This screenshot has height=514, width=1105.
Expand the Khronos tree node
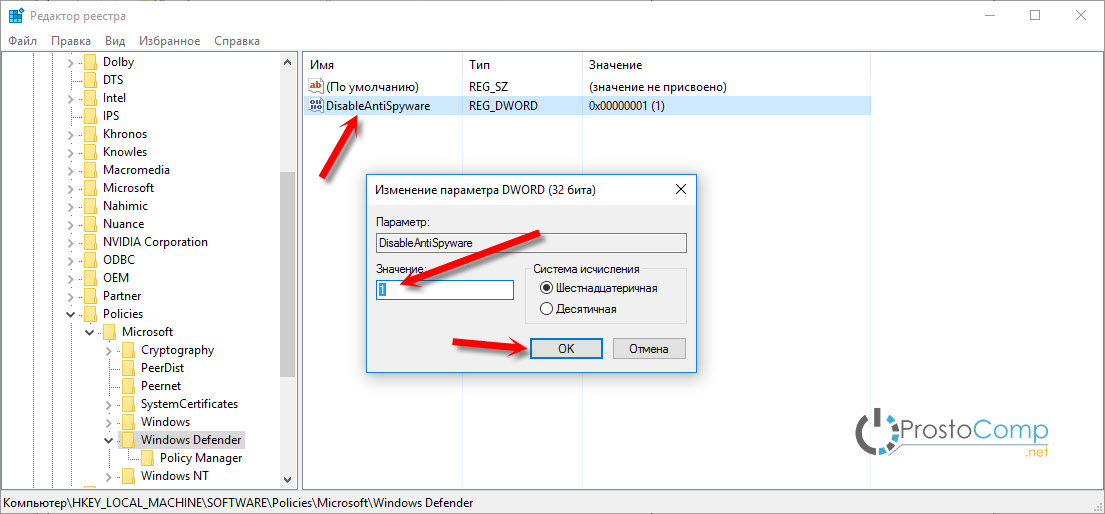[70, 134]
